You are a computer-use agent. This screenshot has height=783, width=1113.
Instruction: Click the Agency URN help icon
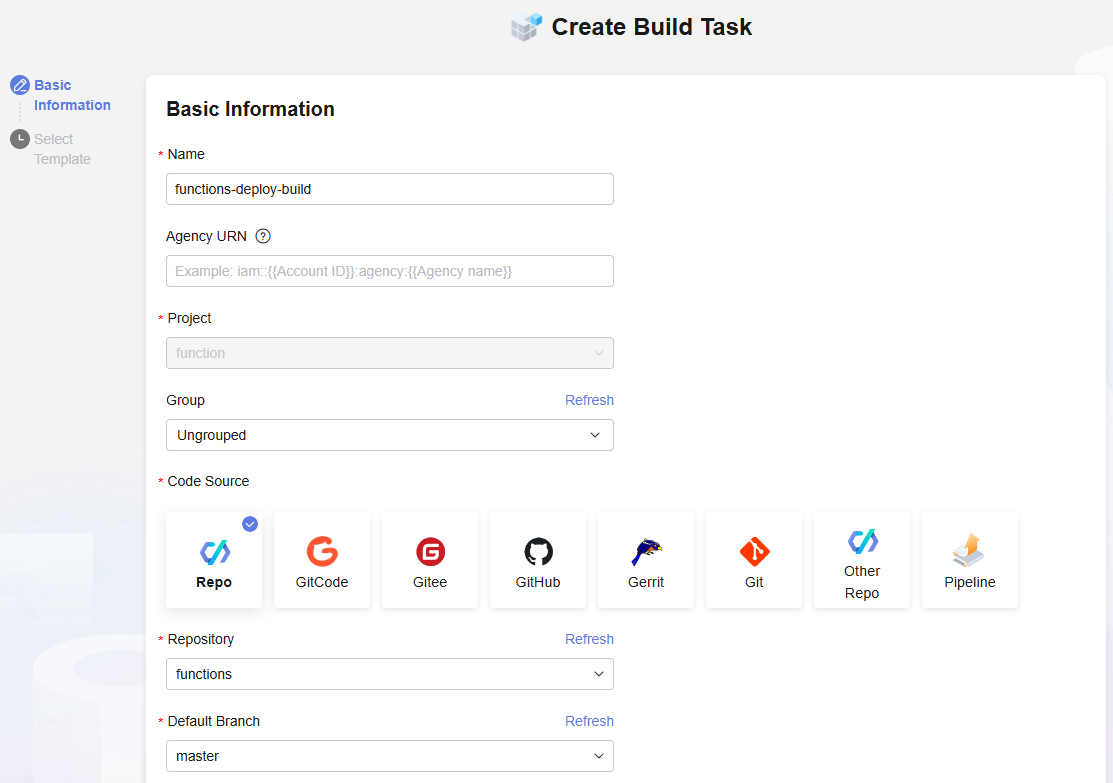[263, 237]
